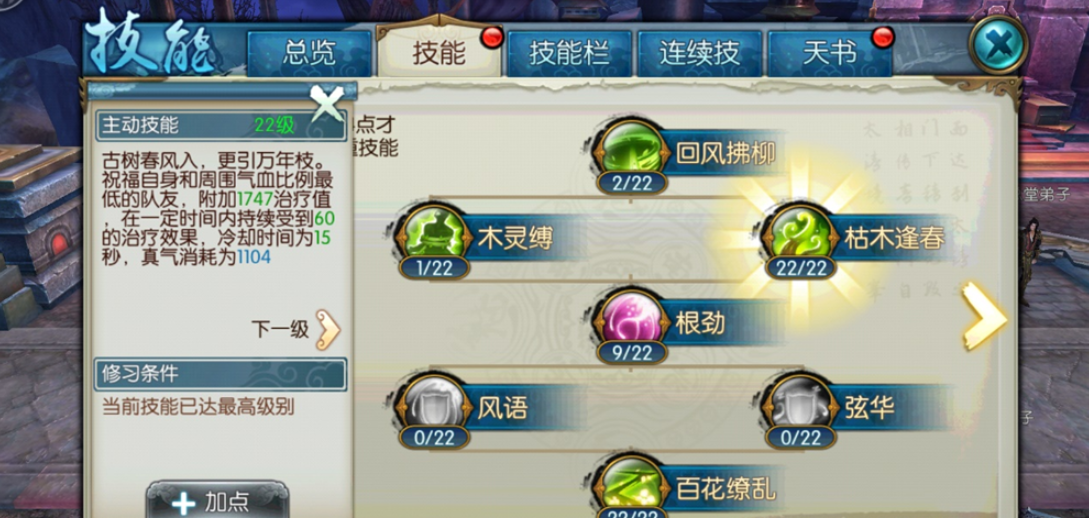Select the locked 弦华 skill icon

pos(801,404)
